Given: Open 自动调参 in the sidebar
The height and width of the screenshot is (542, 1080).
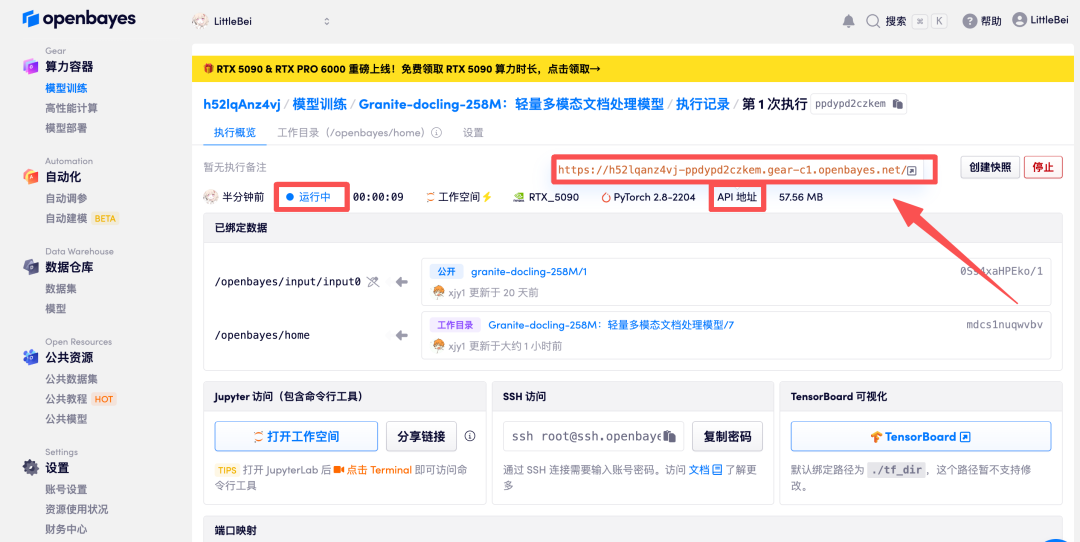Looking at the screenshot, I should tap(66, 198).
